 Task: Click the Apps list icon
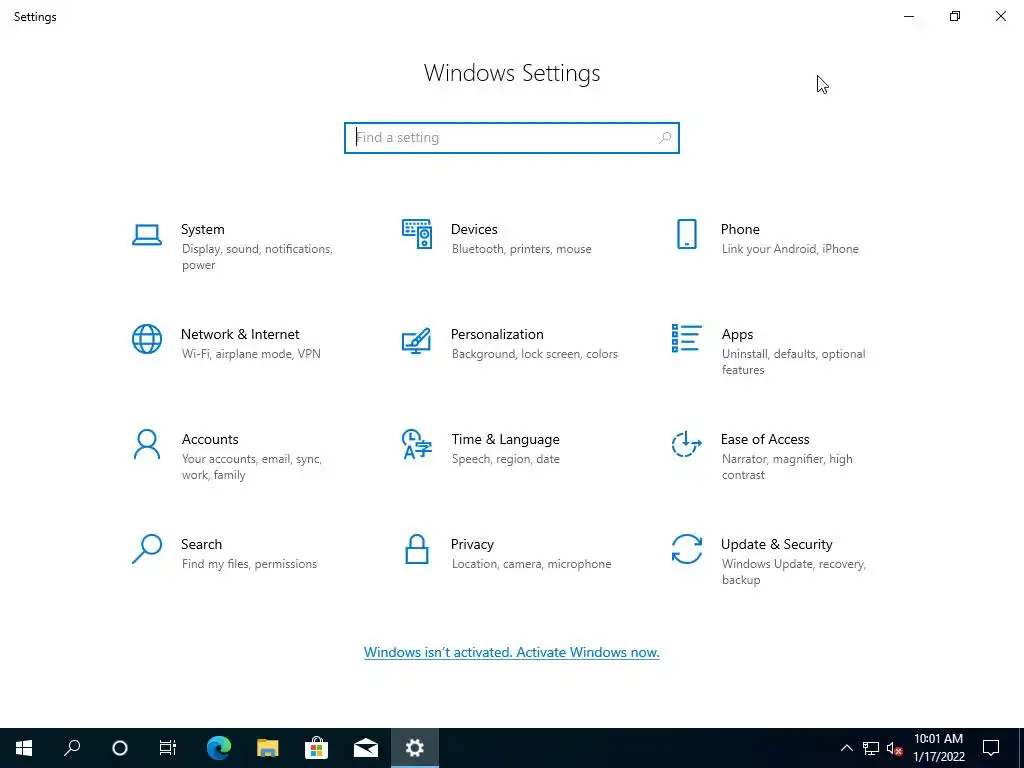click(686, 338)
